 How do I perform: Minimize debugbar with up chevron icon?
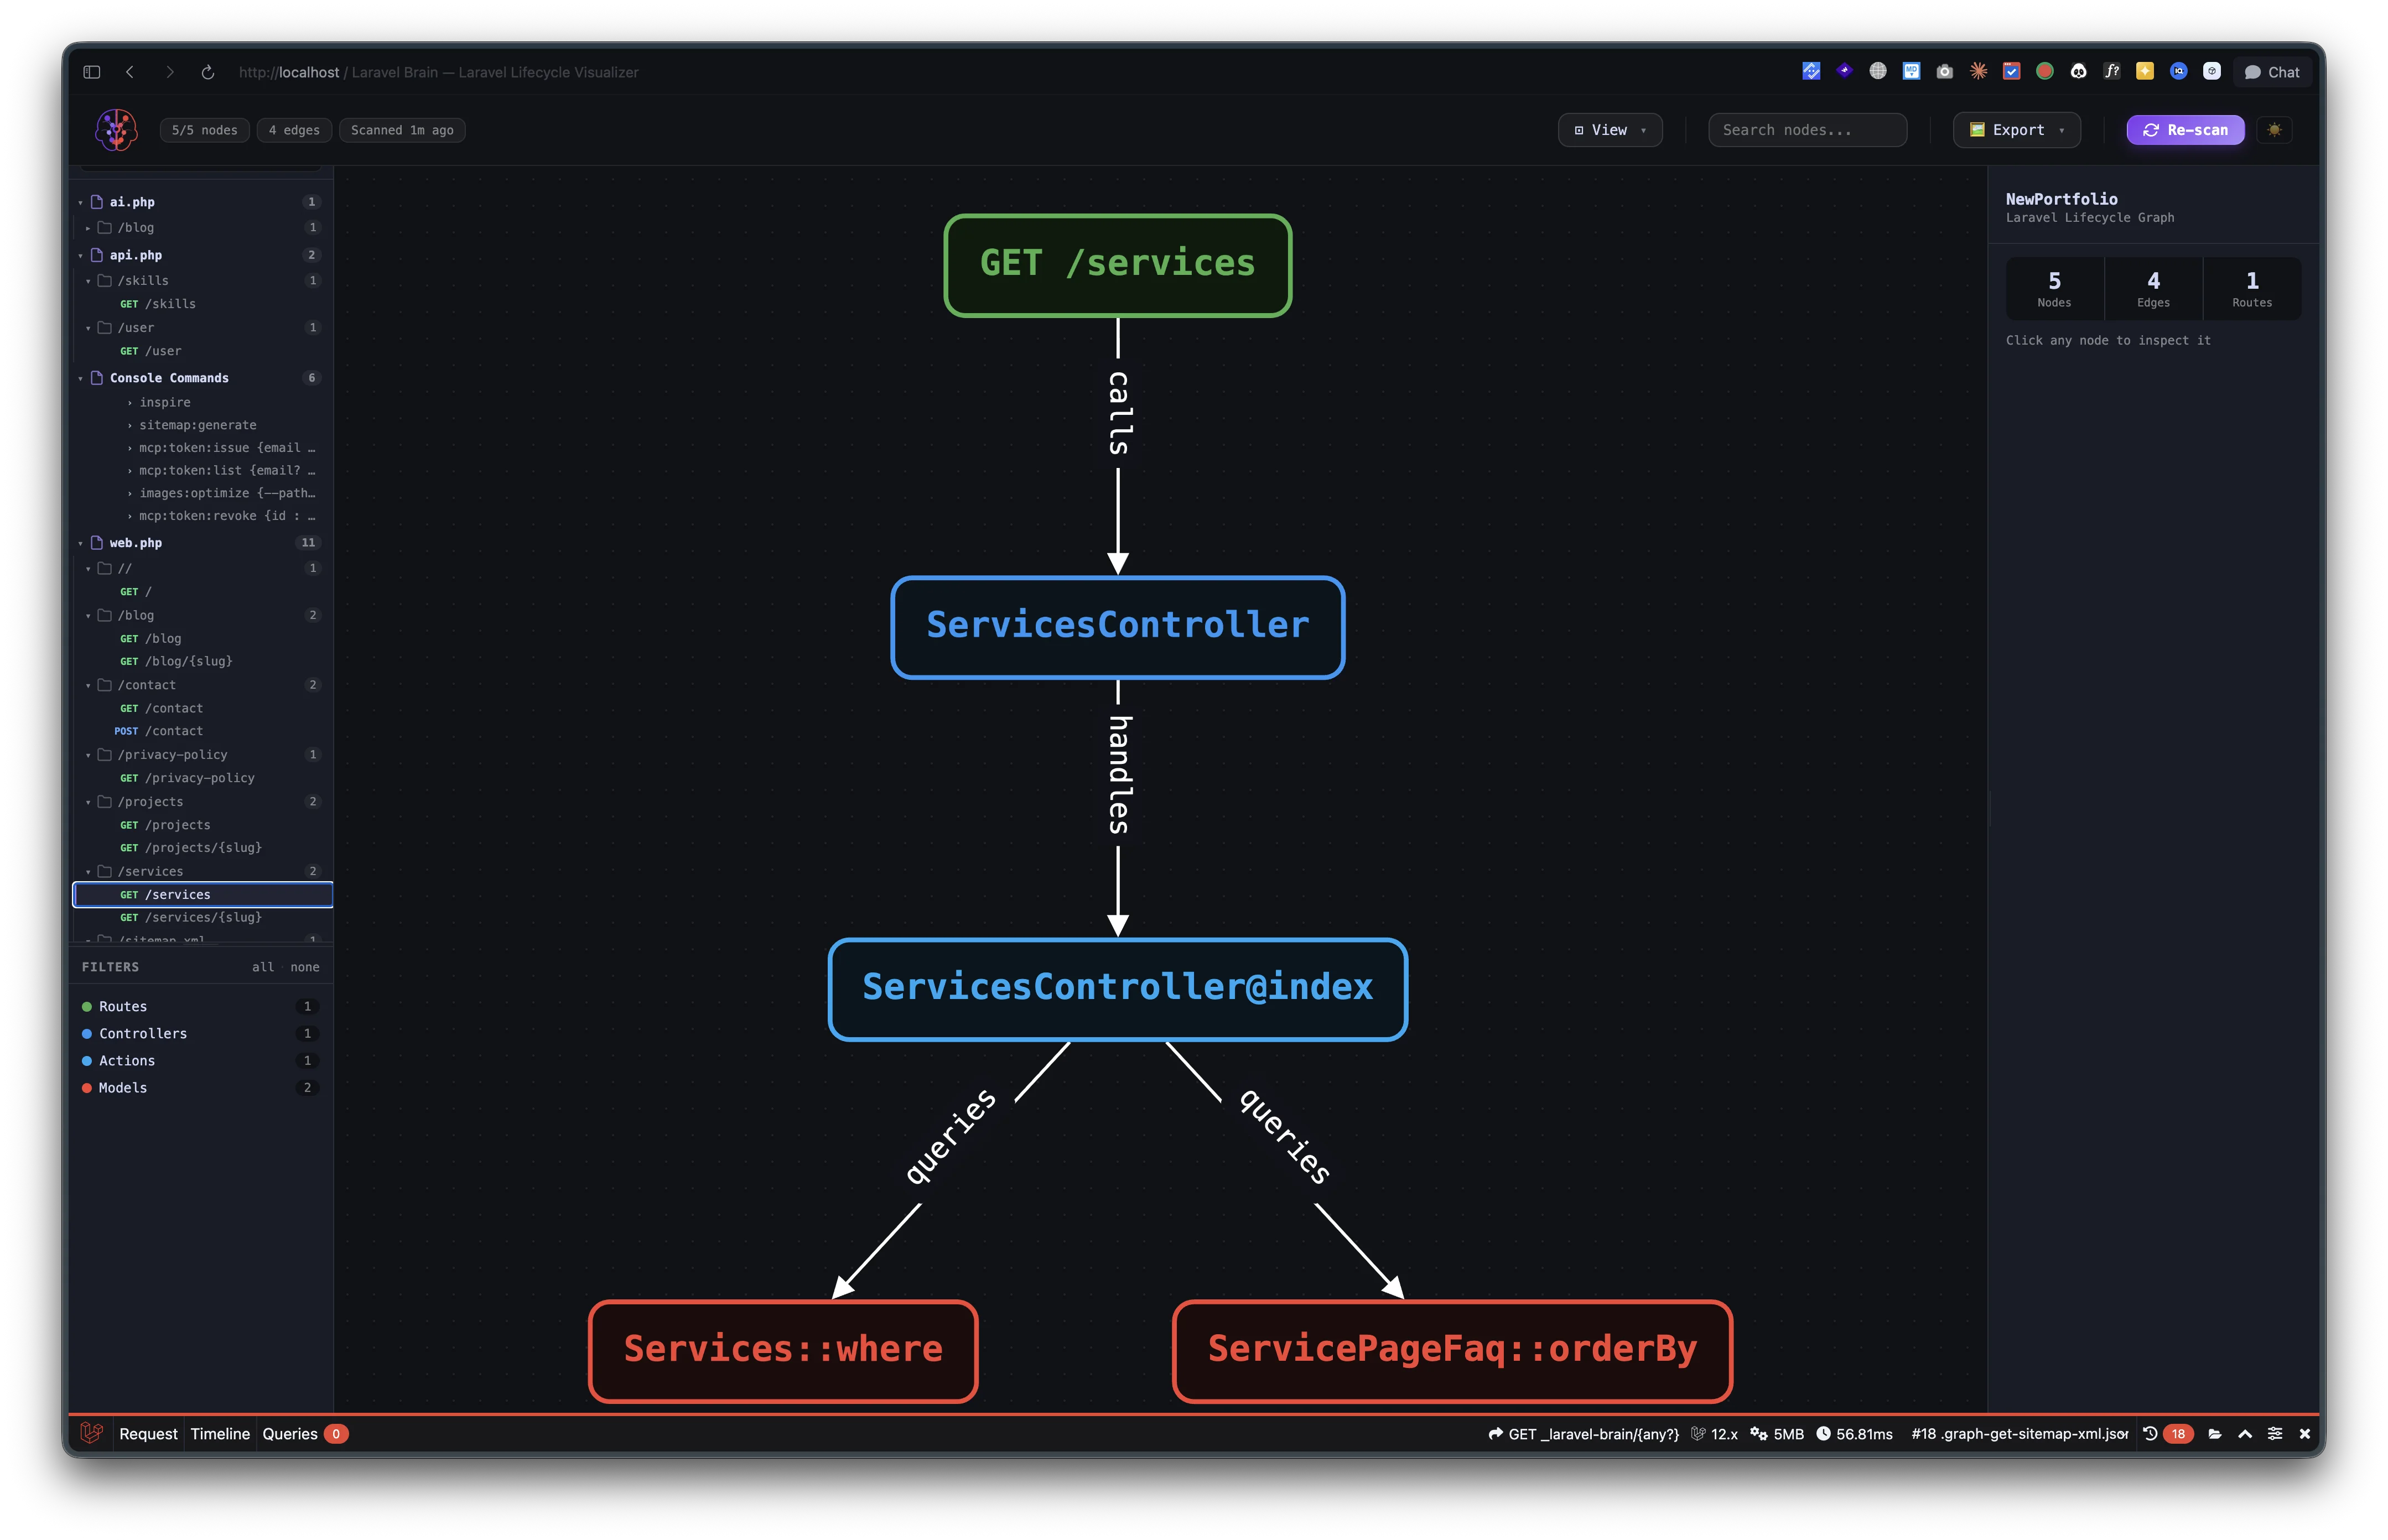2245,1433
